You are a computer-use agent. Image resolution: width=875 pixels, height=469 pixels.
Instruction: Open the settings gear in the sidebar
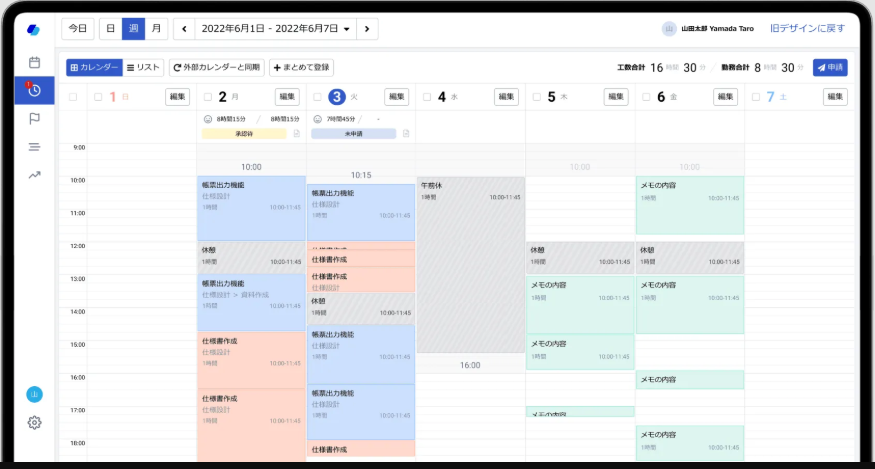[x=34, y=422]
